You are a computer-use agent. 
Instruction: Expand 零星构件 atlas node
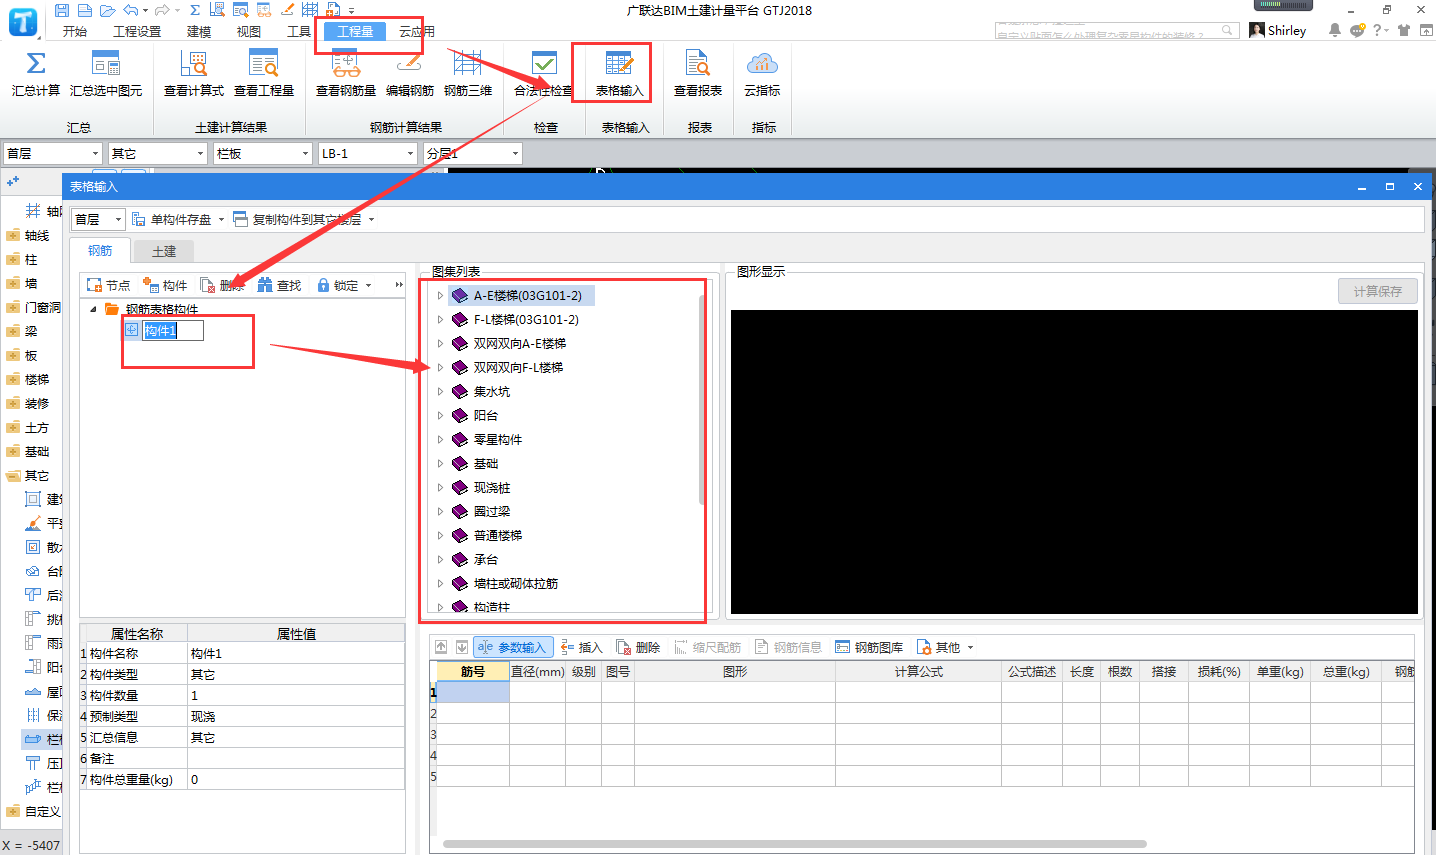click(440, 439)
